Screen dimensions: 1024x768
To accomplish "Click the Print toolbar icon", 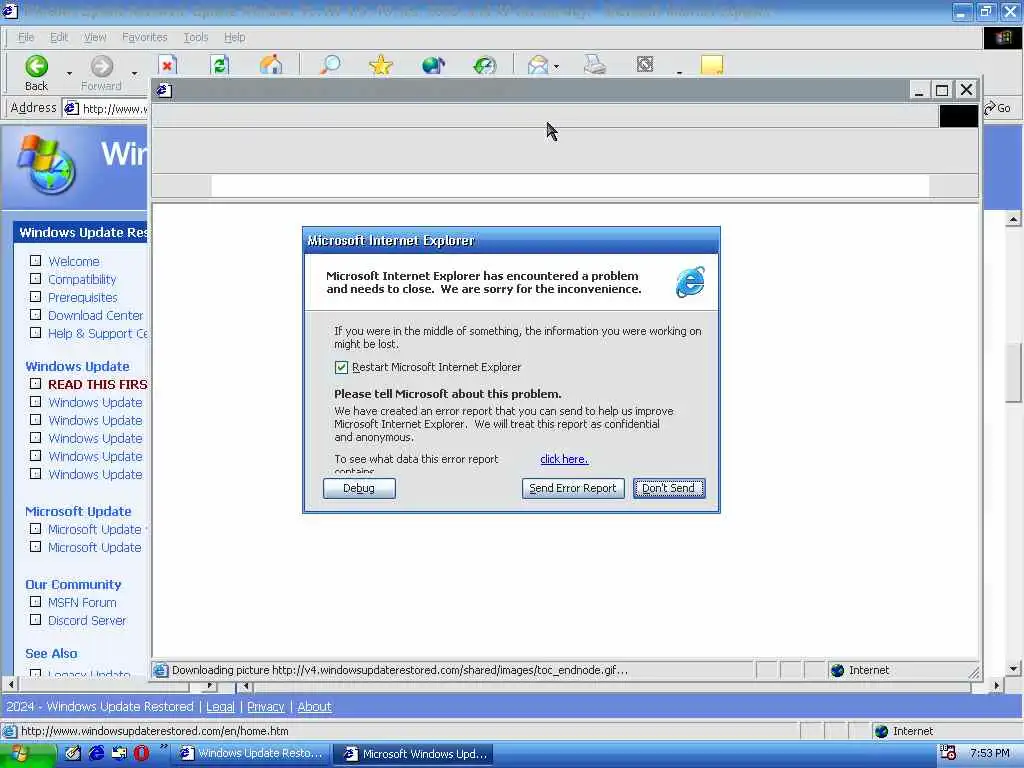I will click(594, 65).
